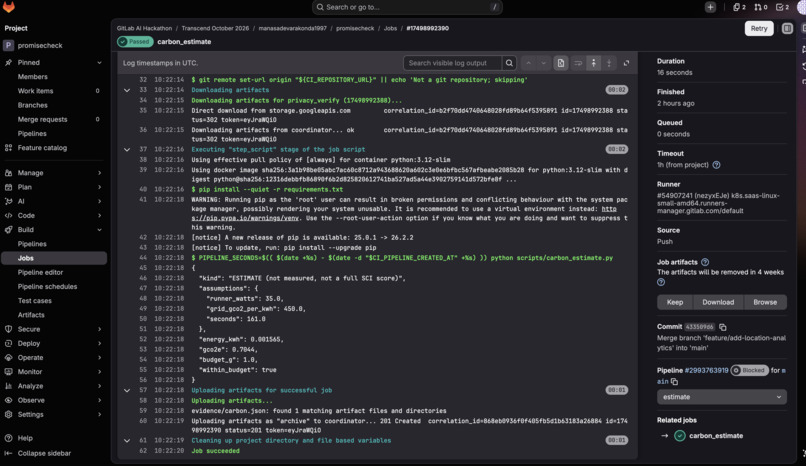Image resolution: width=806 pixels, height=466 pixels.
Task: Browse the job artifacts
Action: point(765,303)
